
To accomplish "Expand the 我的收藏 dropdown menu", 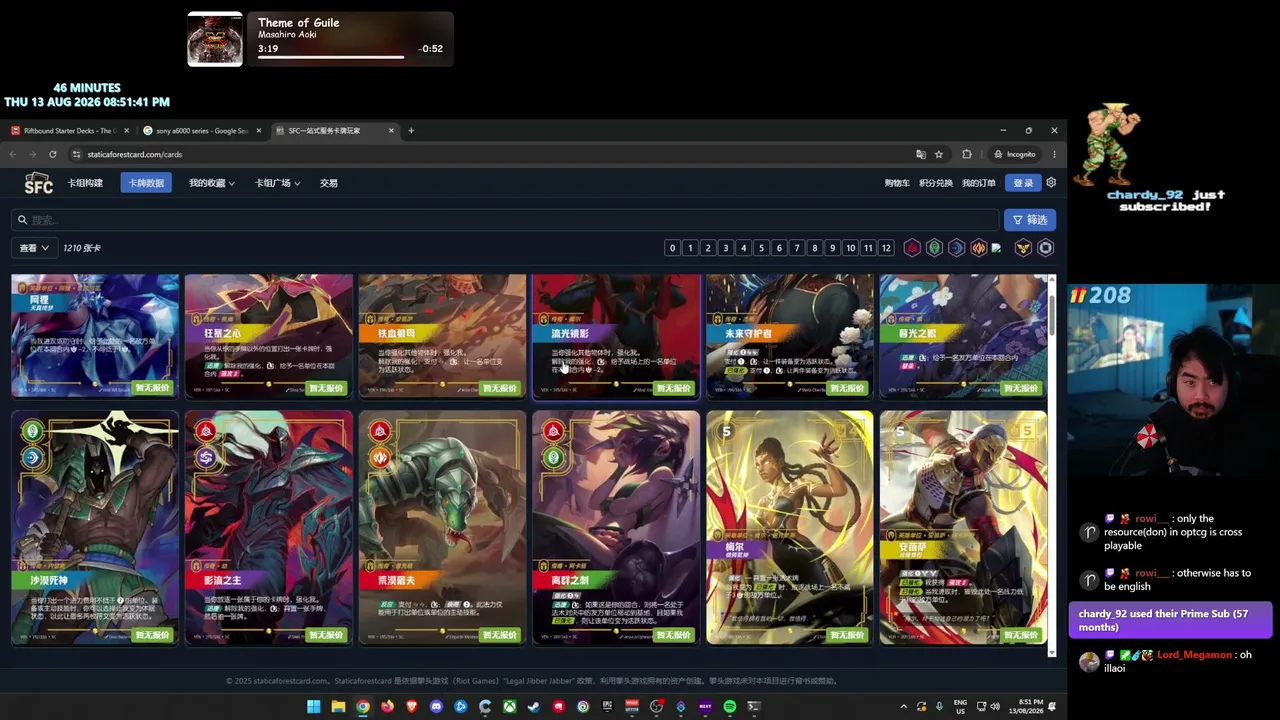I will click(x=212, y=183).
